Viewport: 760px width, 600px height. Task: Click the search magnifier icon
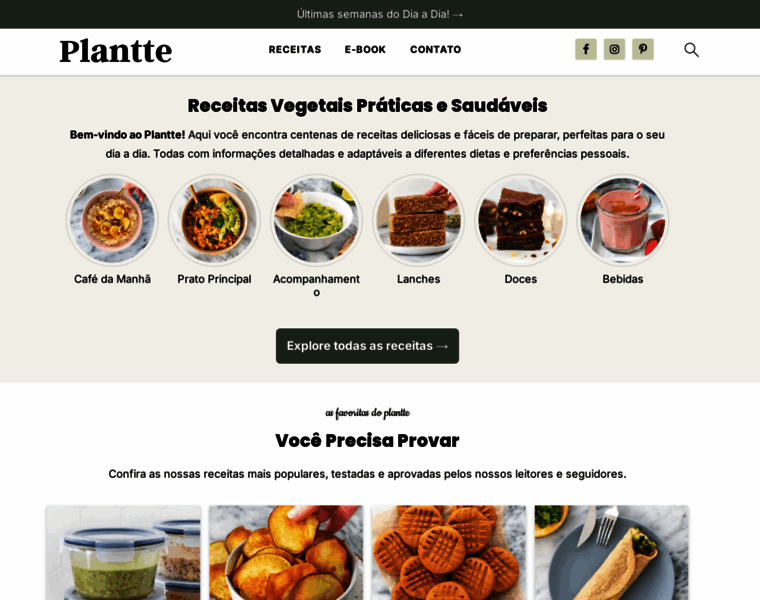691,49
